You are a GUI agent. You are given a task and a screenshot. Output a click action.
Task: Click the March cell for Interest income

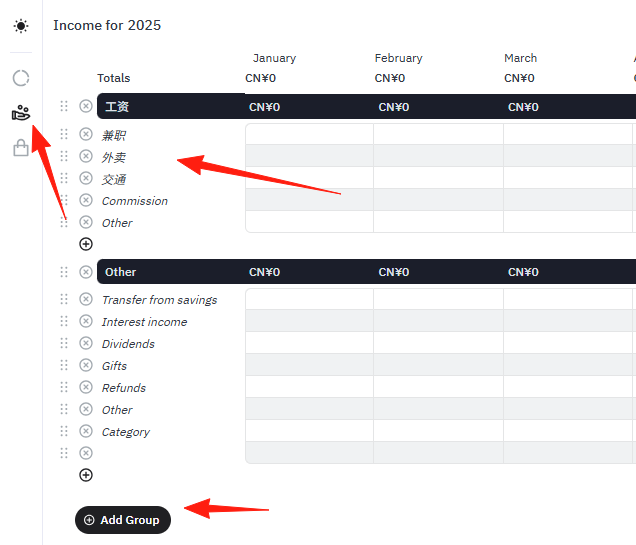click(568, 321)
